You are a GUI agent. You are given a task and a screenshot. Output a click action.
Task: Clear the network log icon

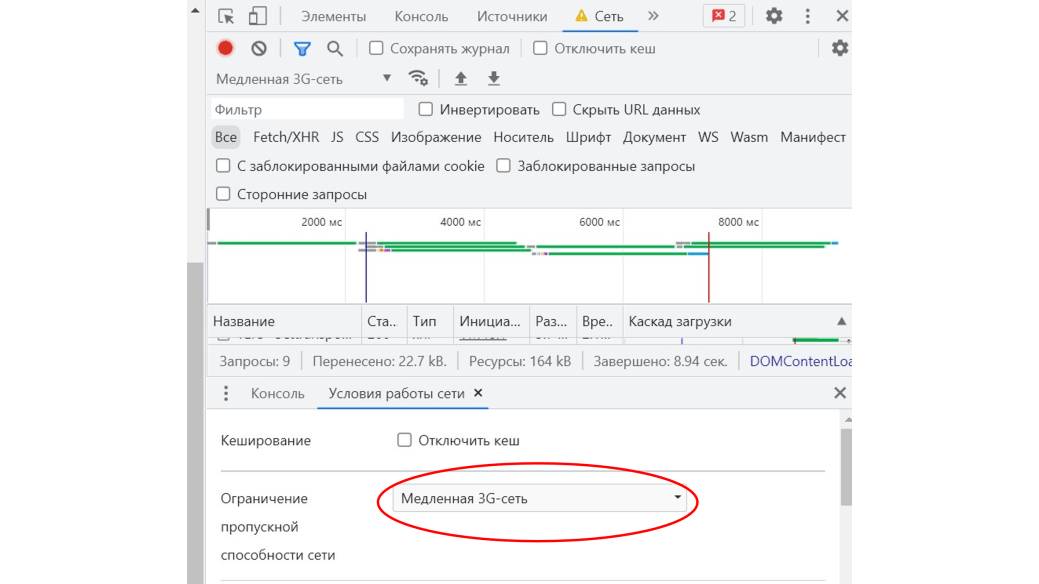pos(259,48)
